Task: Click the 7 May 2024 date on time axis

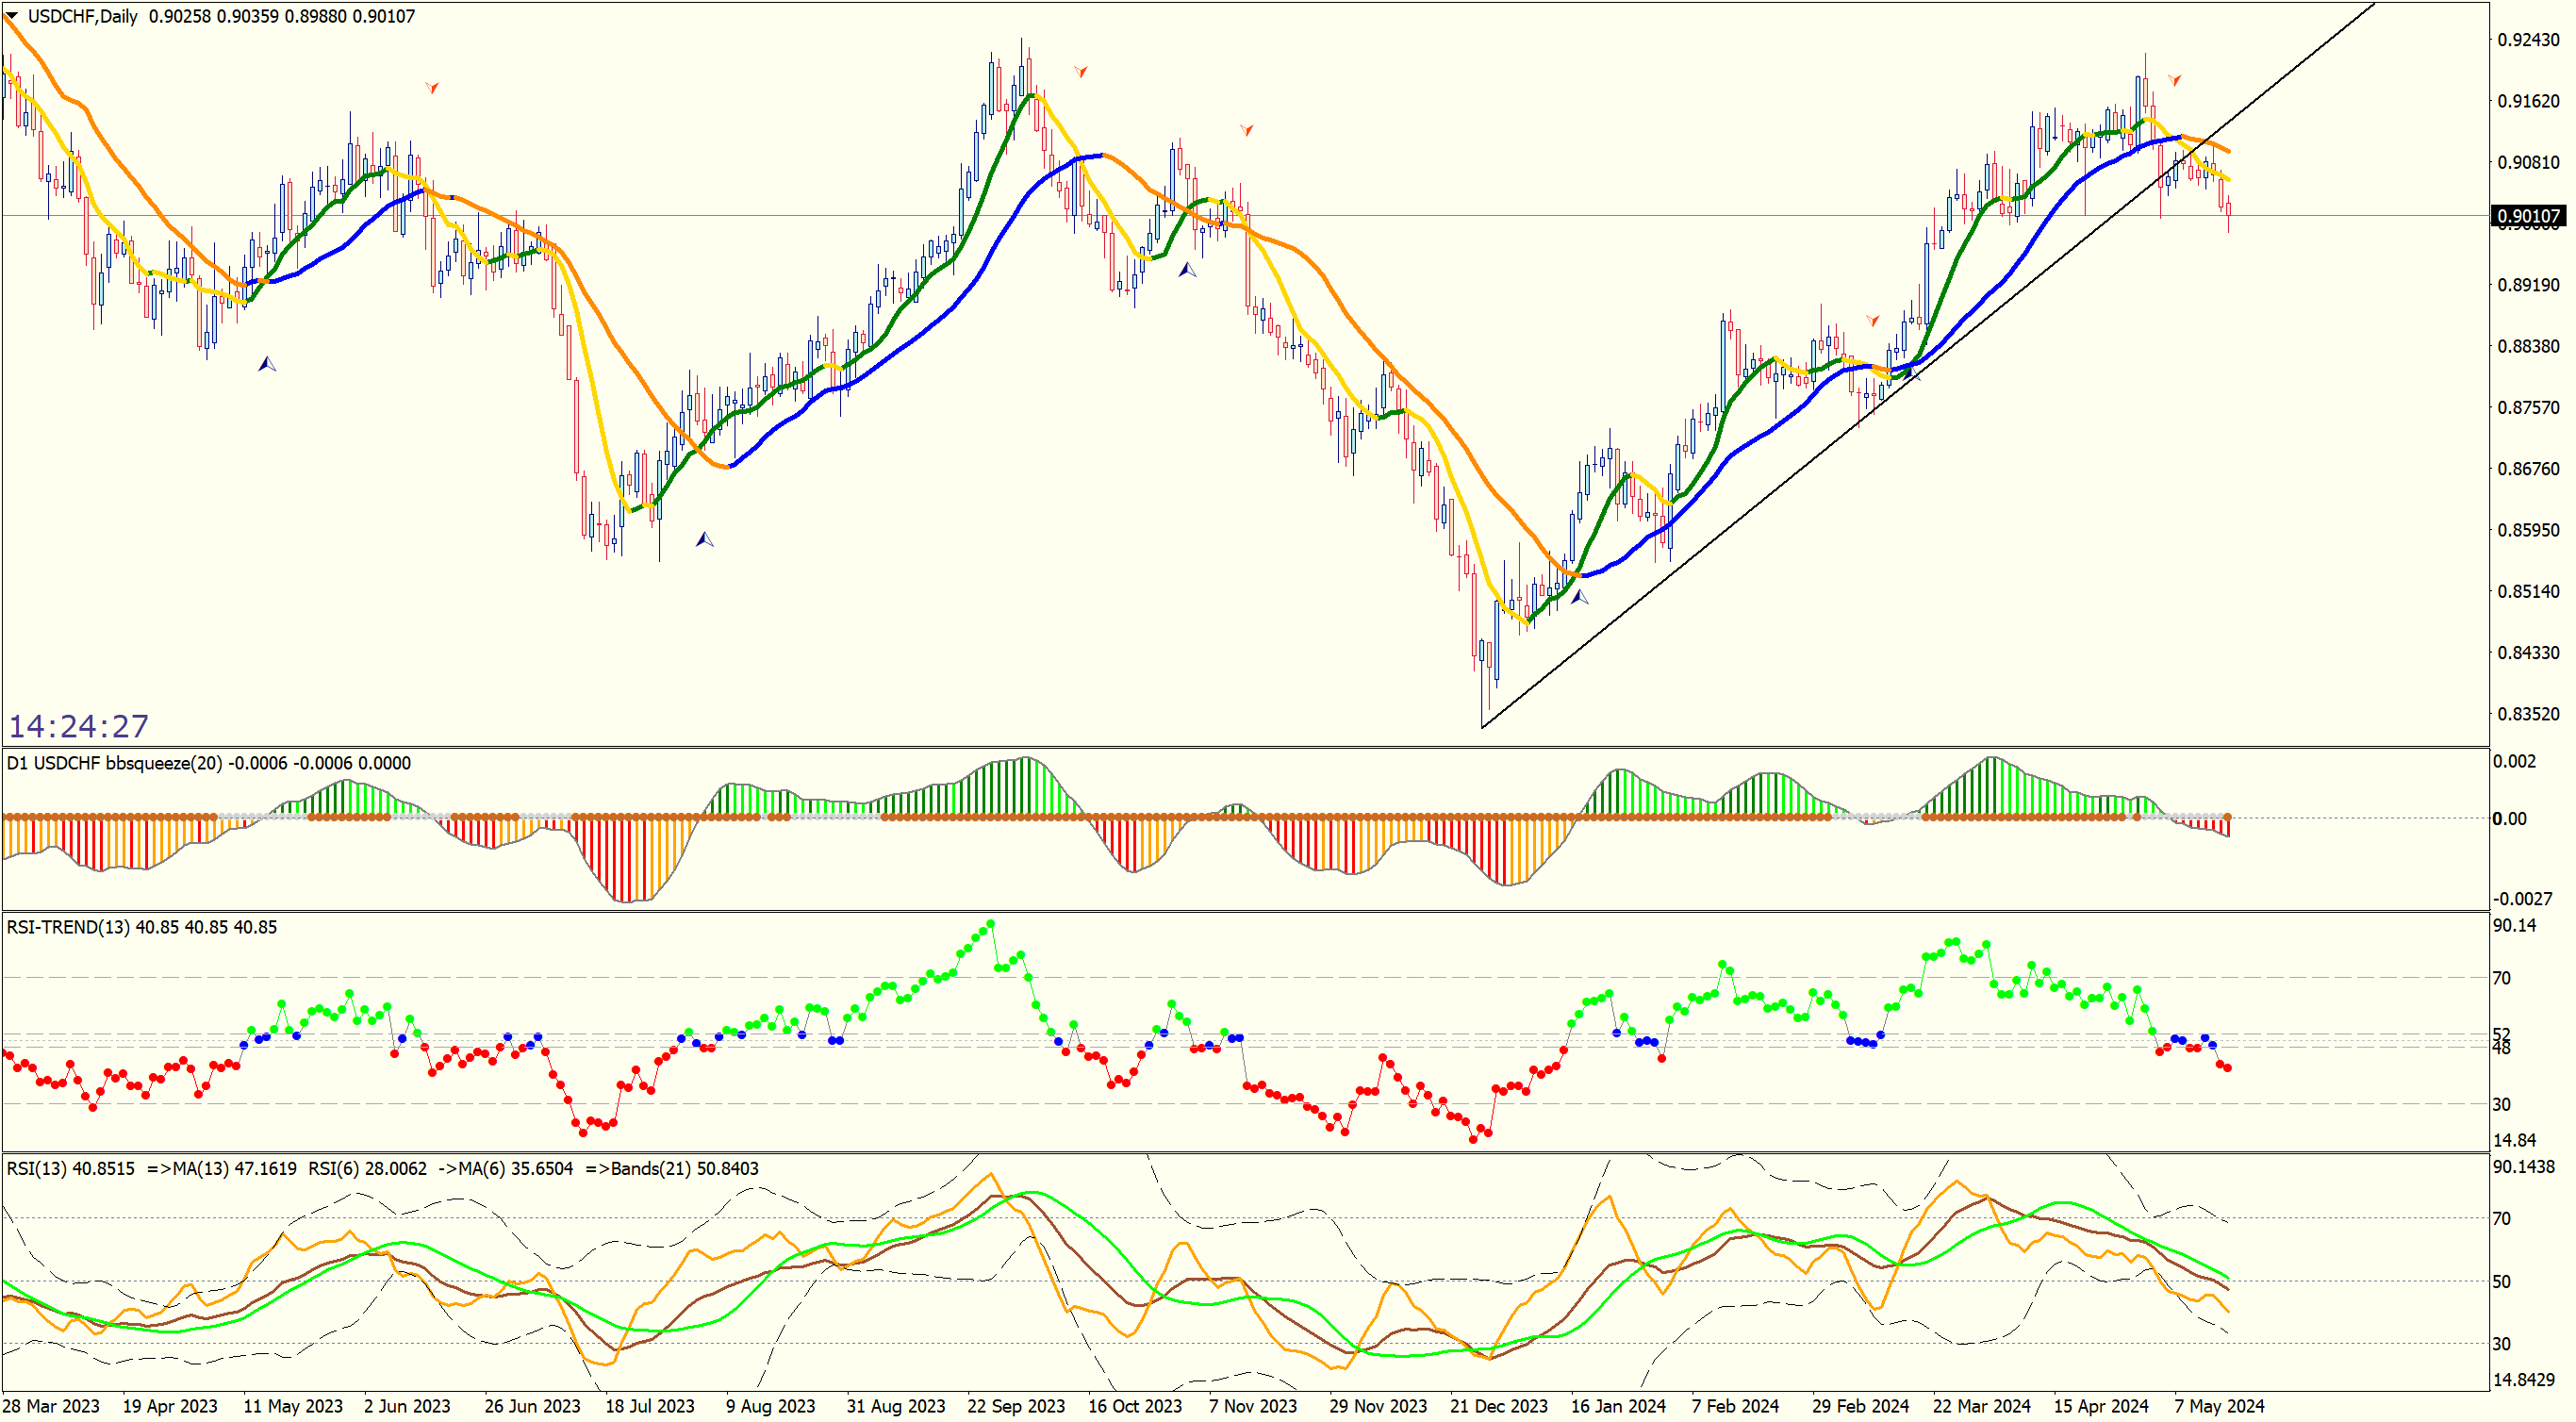Action: [x=2218, y=1406]
